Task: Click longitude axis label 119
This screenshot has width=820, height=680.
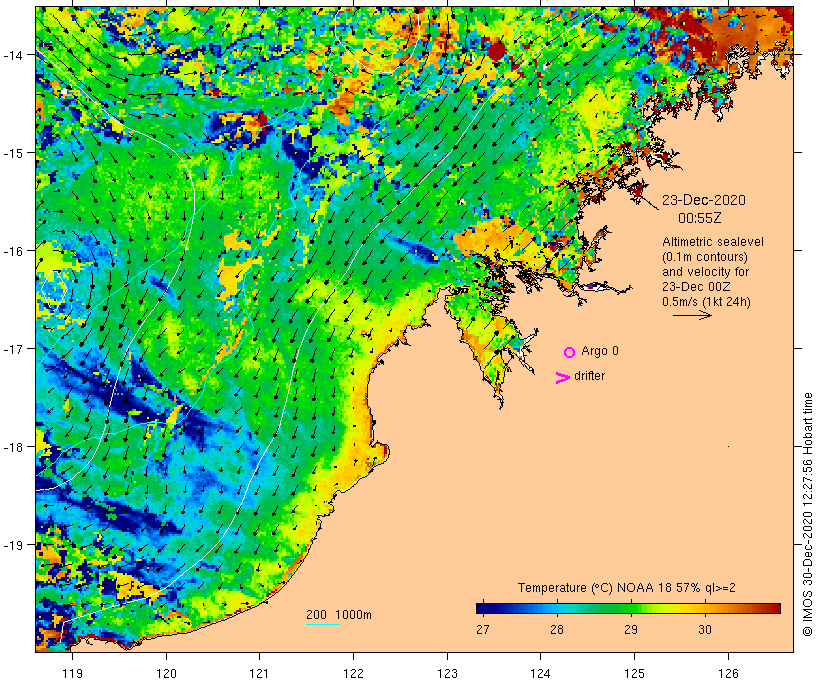Action: tap(72, 673)
